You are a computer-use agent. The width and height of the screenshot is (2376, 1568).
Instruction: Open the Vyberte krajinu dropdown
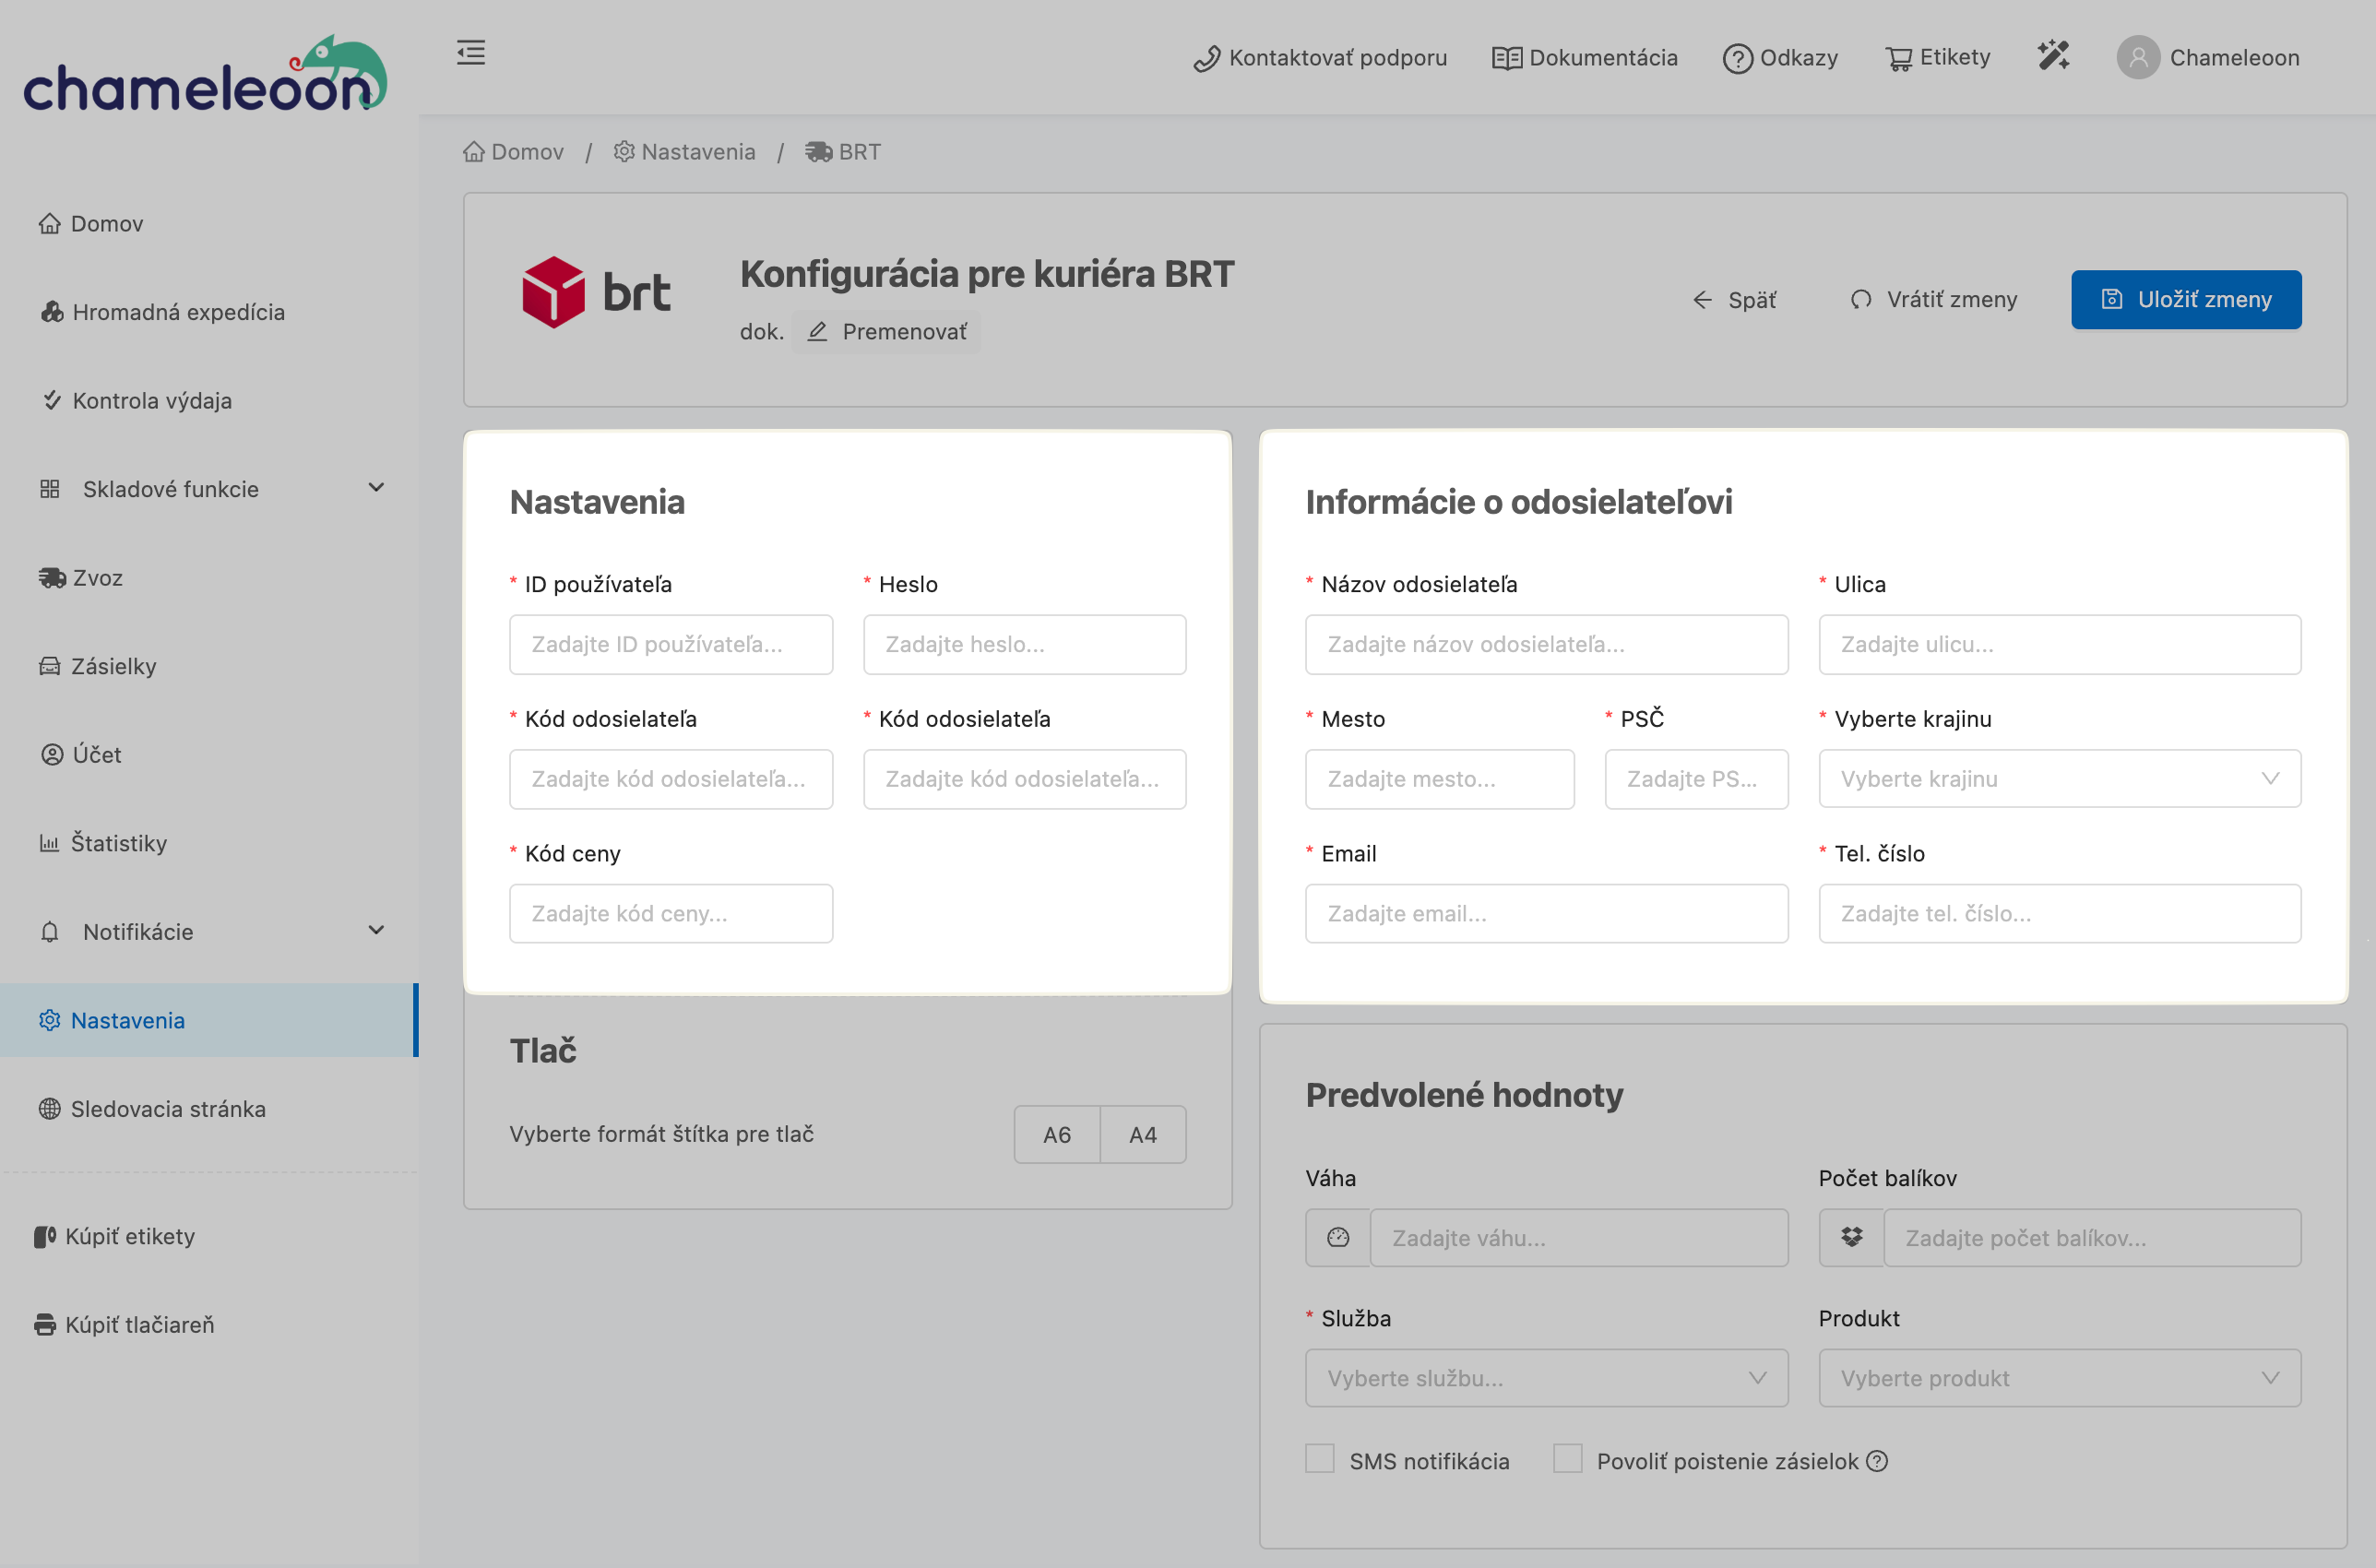[2059, 779]
